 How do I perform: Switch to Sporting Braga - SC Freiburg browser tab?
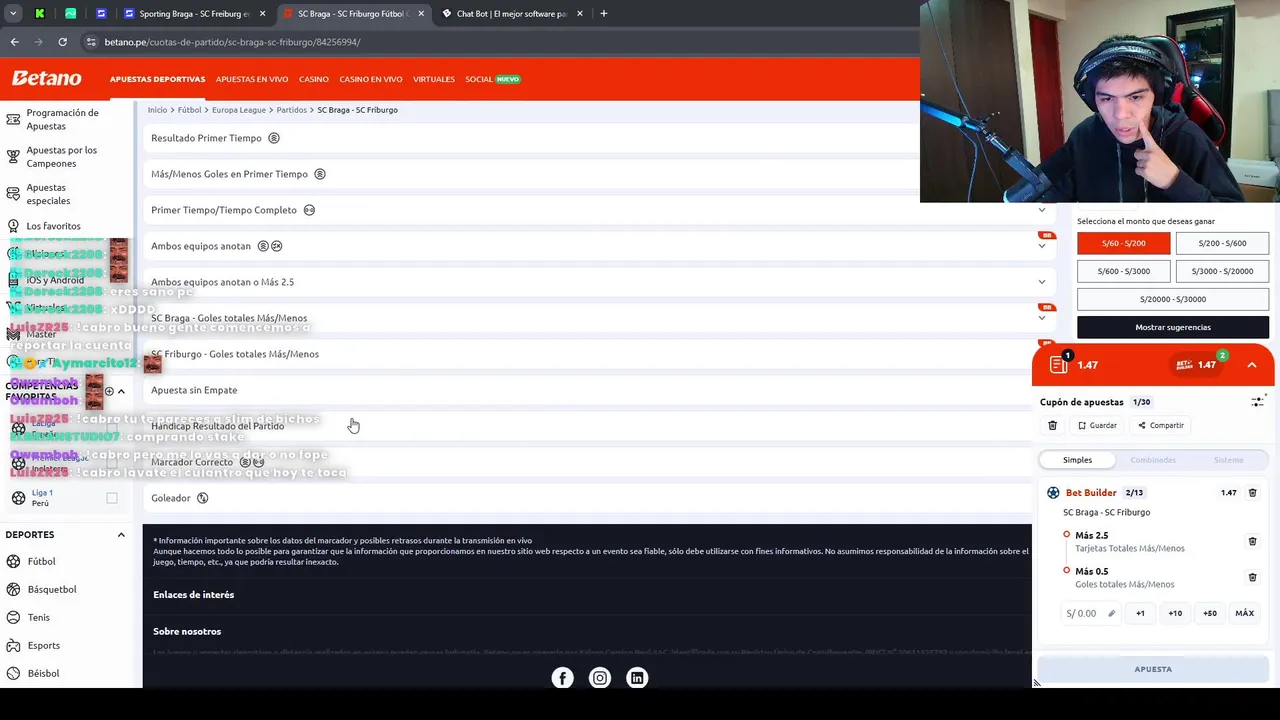196,14
